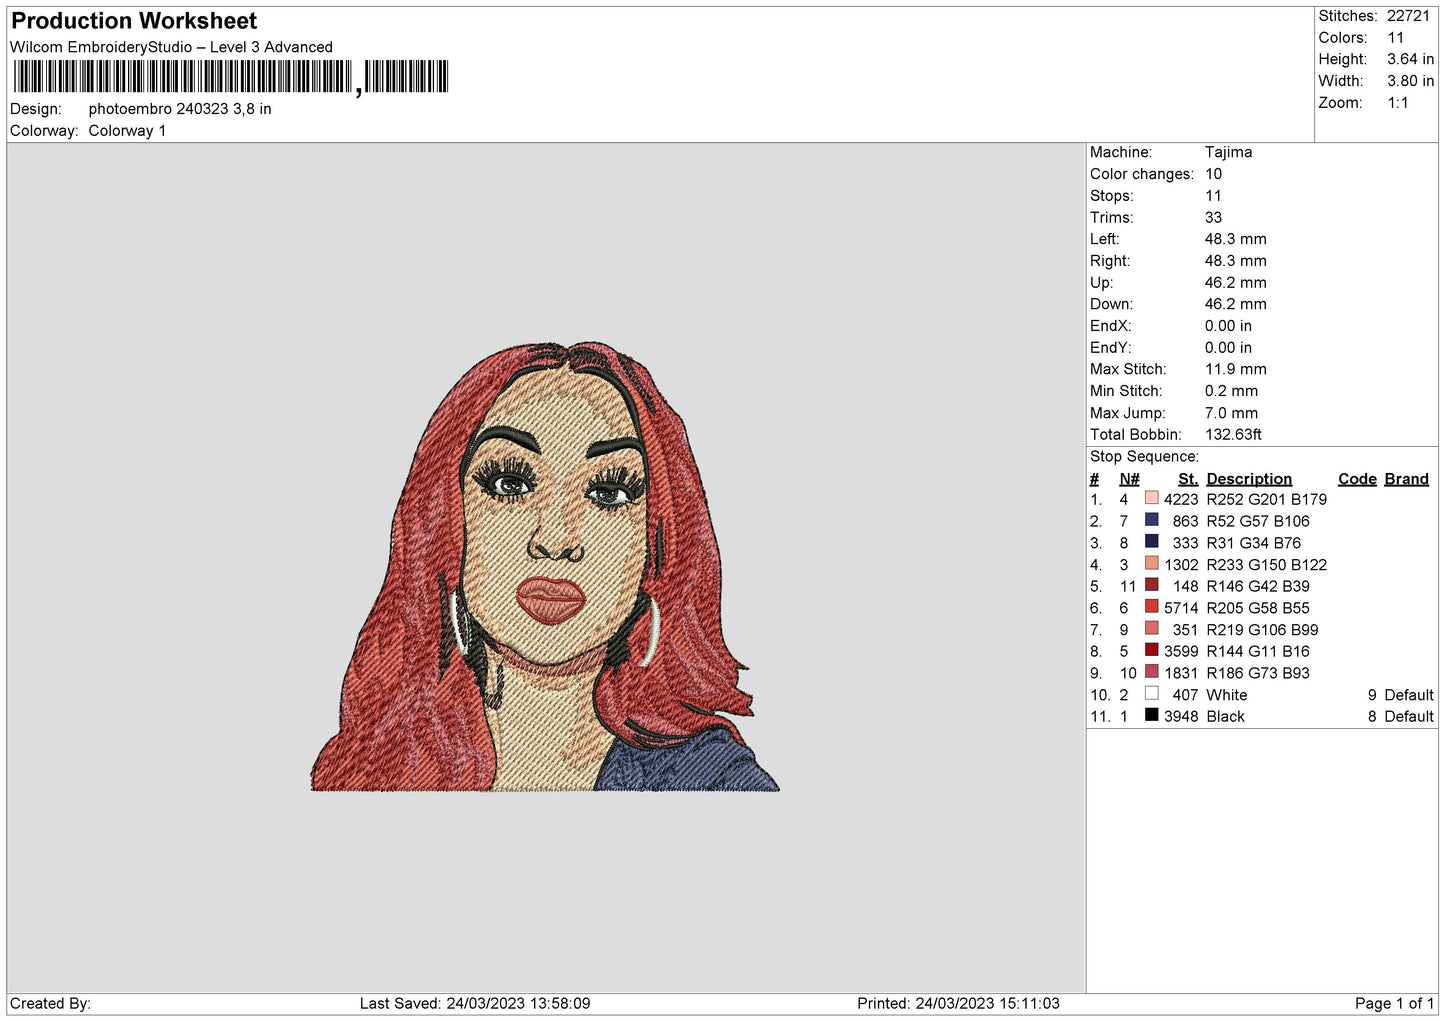The height and width of the screenshot is (1021, 1445).
Task: Click the Default brand in the Black row
Action: tap(1409, 716)
